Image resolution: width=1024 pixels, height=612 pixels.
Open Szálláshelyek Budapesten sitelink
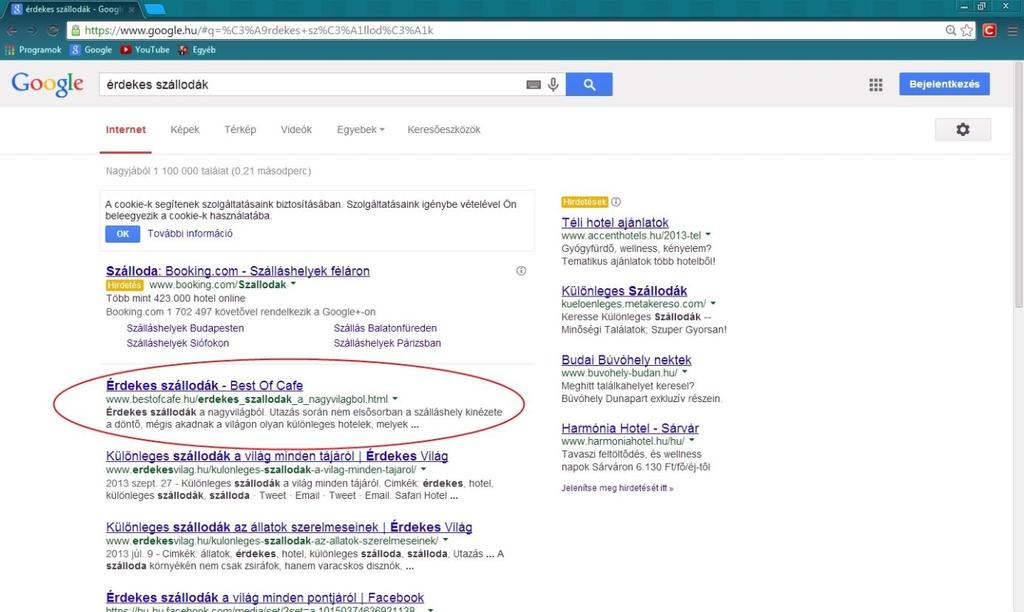click(185, 328)
